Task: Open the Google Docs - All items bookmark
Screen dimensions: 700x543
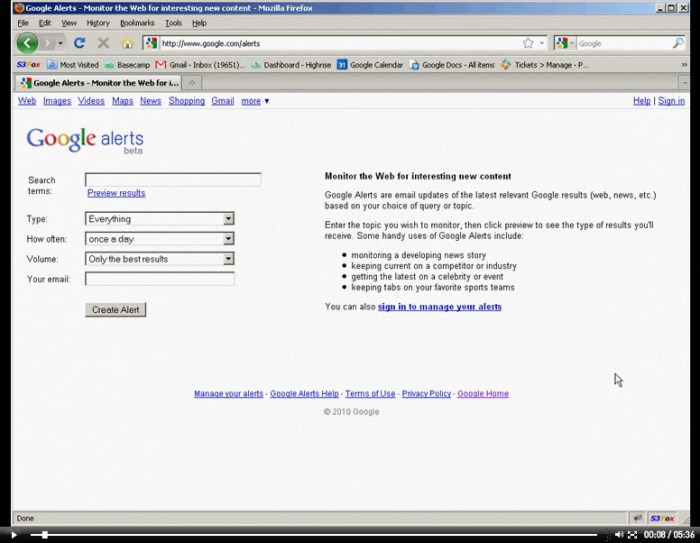Action: click(x=452, y=65)
